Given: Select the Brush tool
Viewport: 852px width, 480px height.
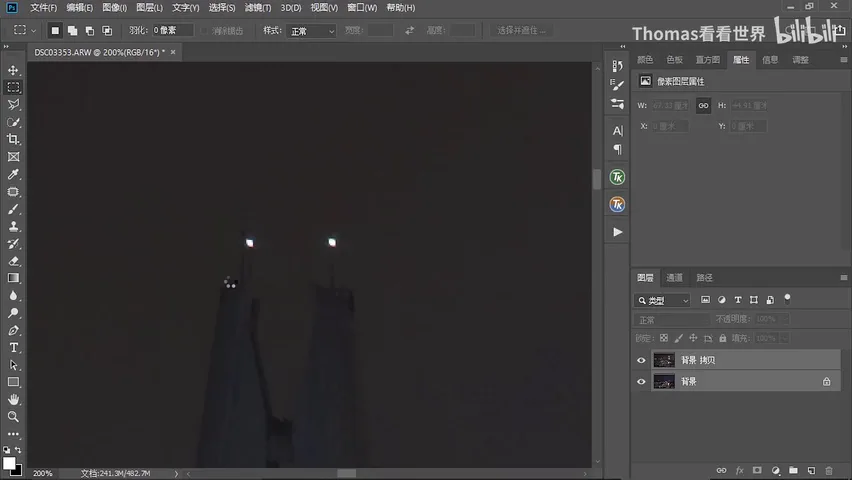Looking at the screenshot, I should (14, 209).
